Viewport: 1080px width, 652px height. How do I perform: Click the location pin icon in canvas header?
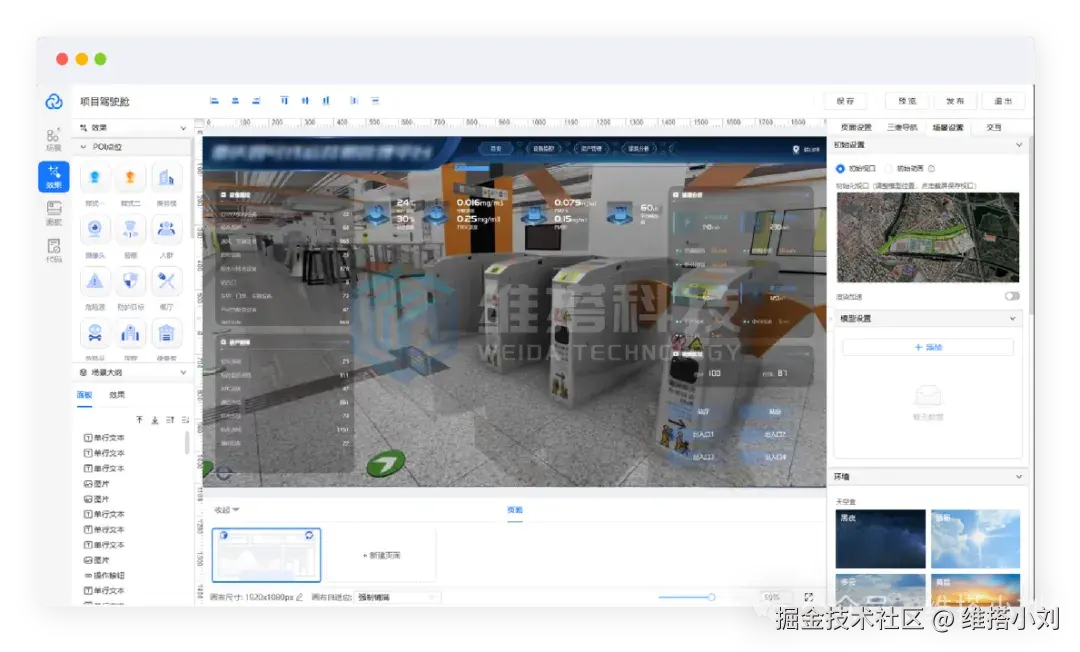(796, 149)
